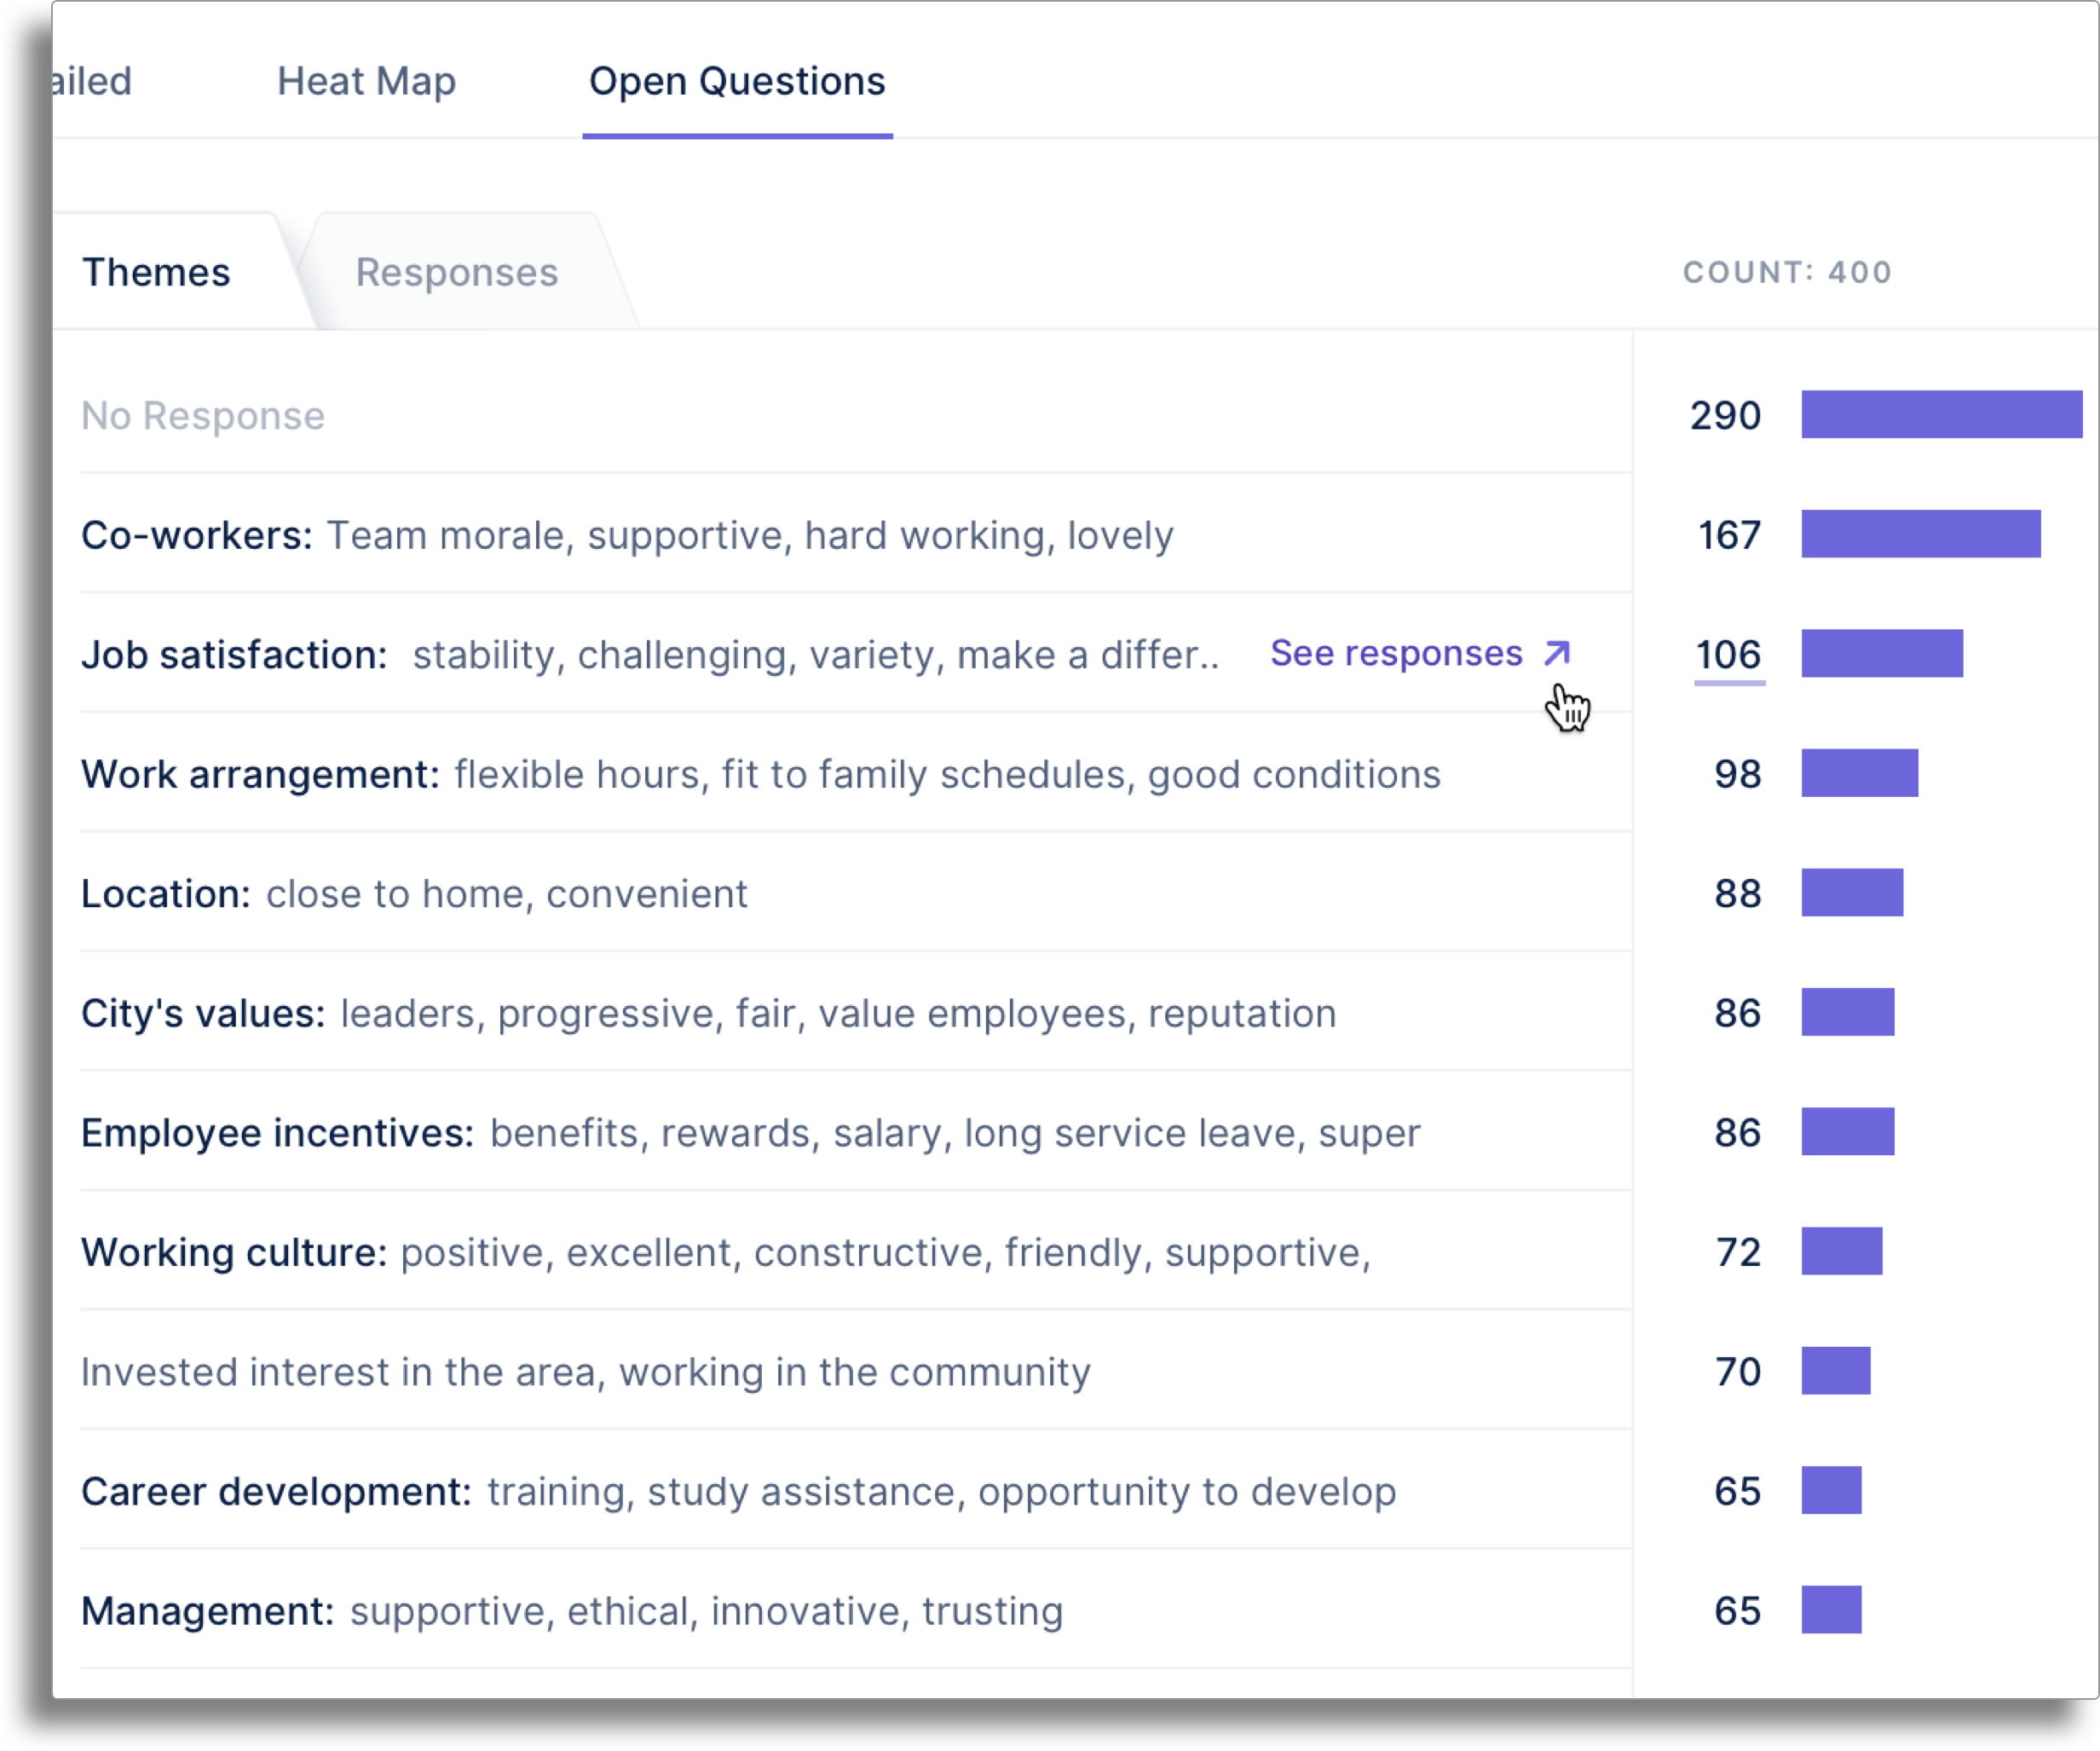Click the No Response row
Viewport: 2100px width, 1751px height.
click(x=203, y=415)
